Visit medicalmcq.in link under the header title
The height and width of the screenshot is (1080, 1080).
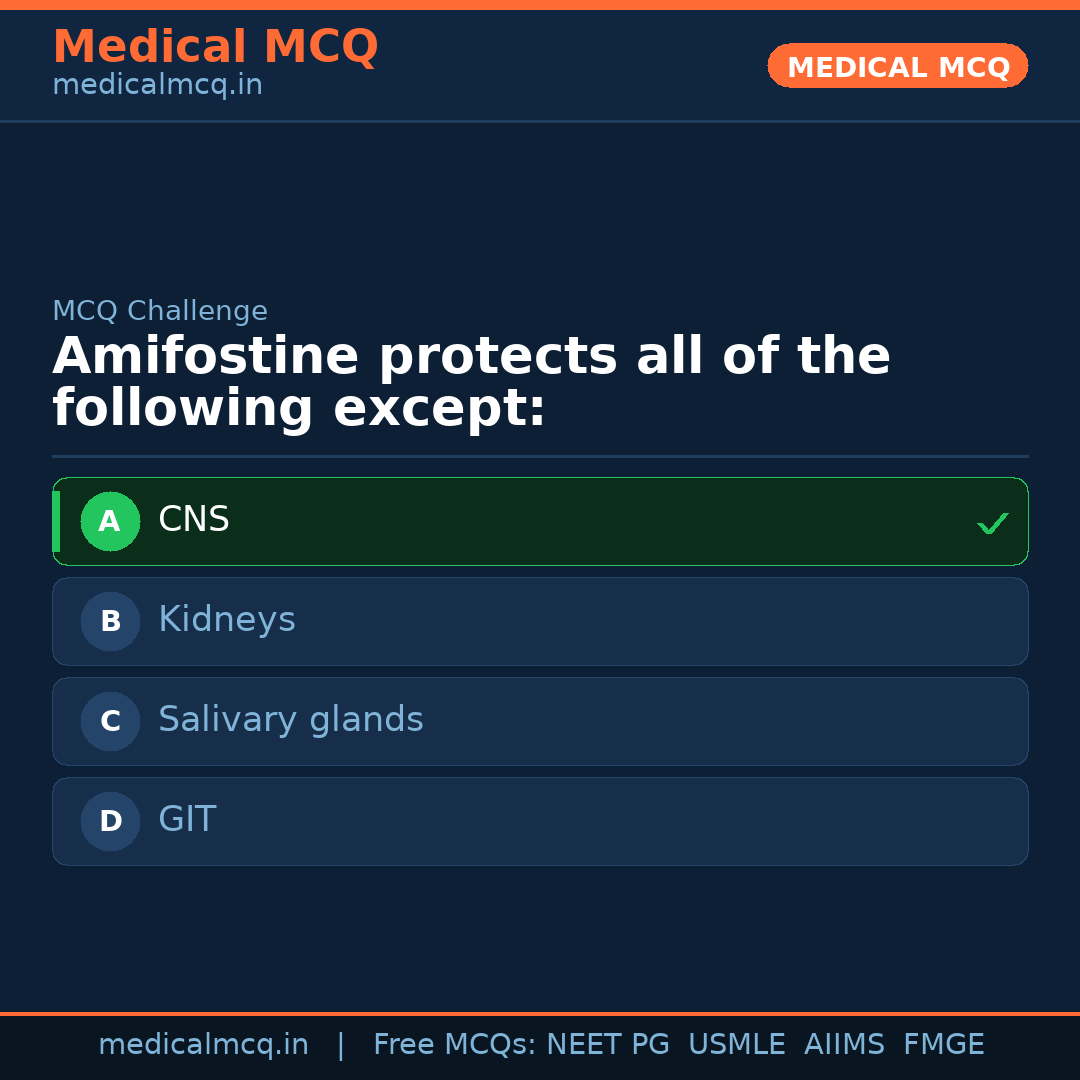coord(157,86)
